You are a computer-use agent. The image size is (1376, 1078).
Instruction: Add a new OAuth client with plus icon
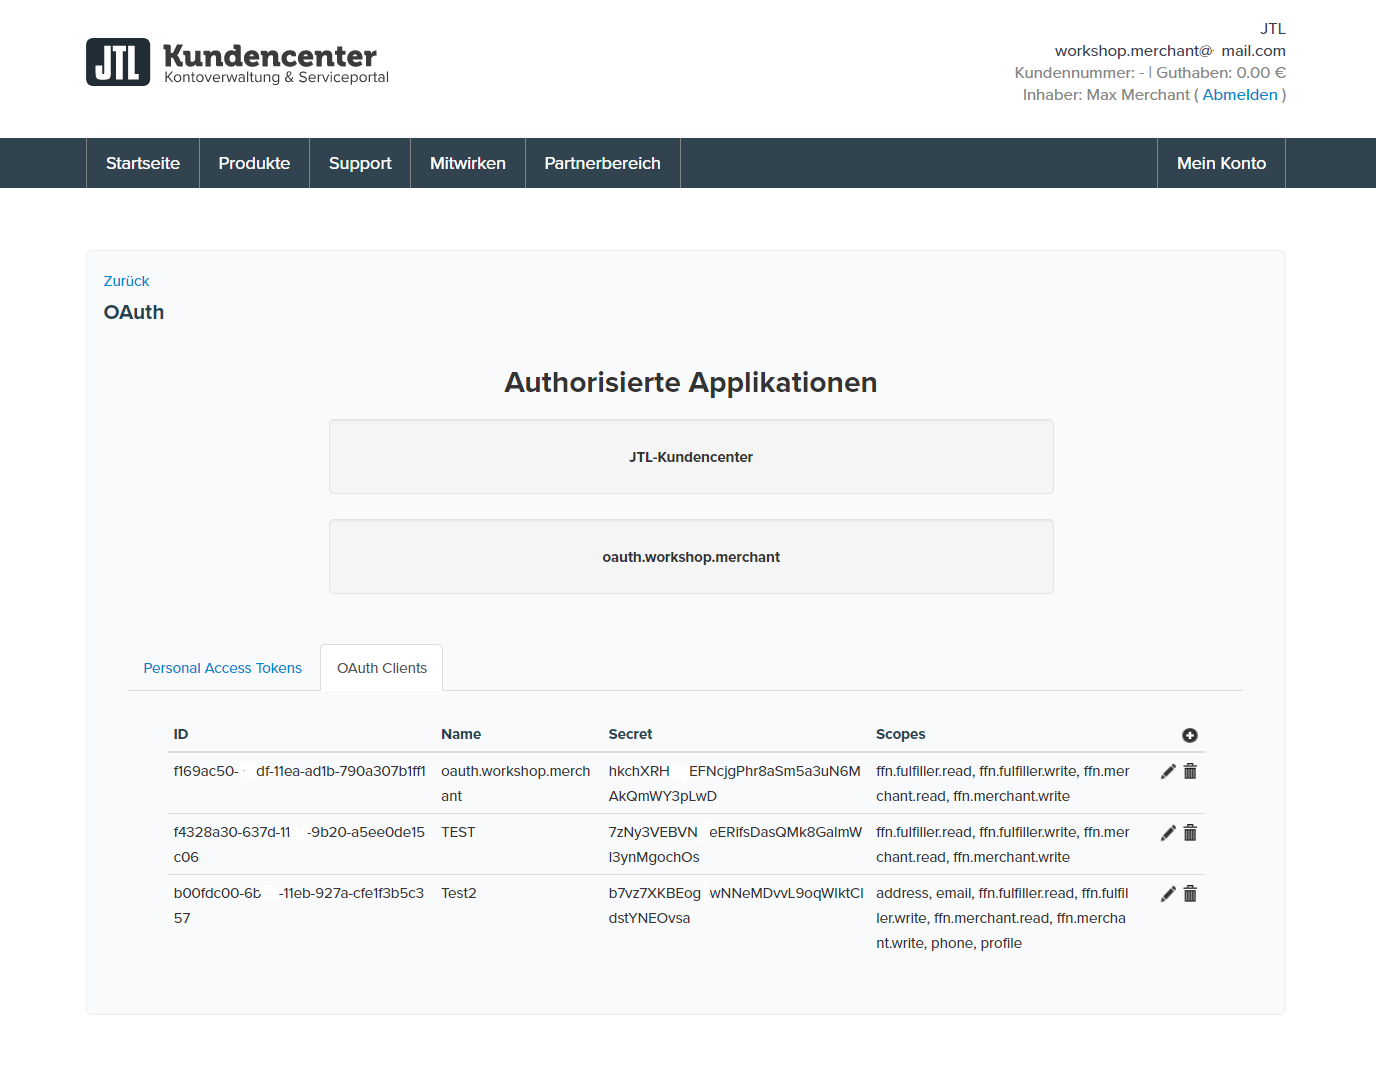[x=1190, y=735]
